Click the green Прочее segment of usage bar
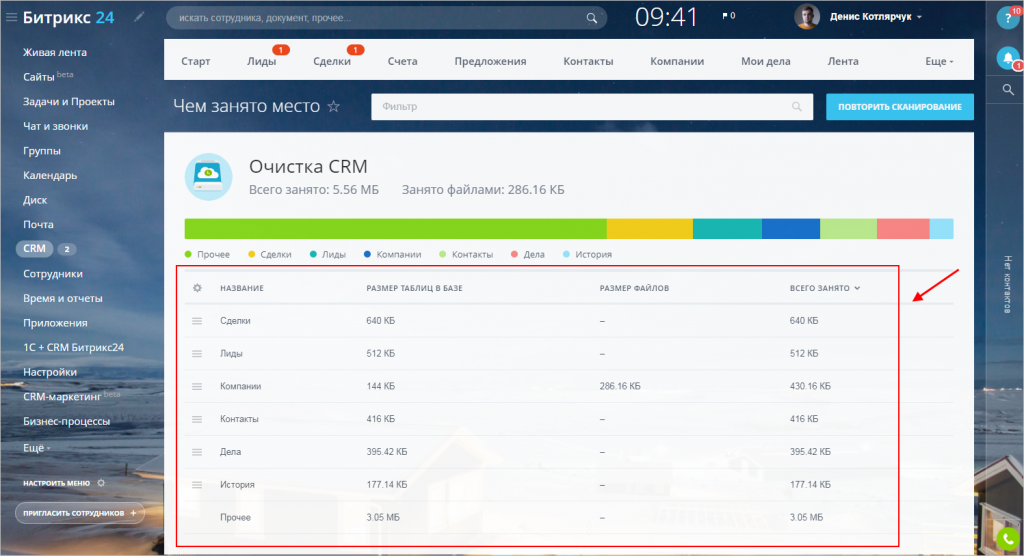 click(395, 228)
